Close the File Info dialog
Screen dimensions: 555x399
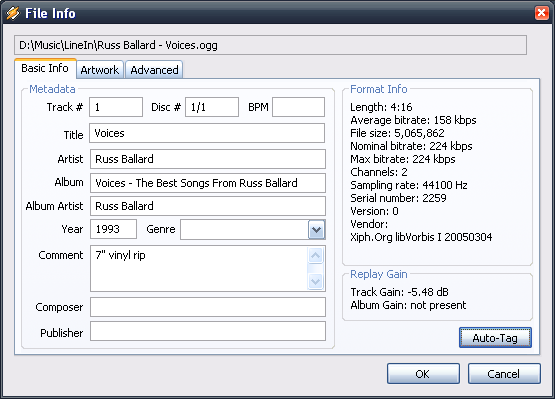coord(542,13)
